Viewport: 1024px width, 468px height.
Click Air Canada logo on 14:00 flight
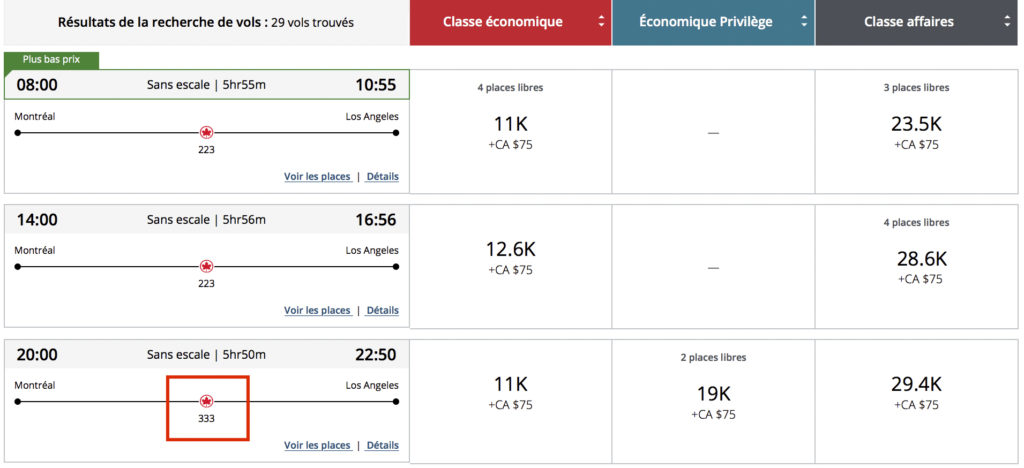point(207,266)
